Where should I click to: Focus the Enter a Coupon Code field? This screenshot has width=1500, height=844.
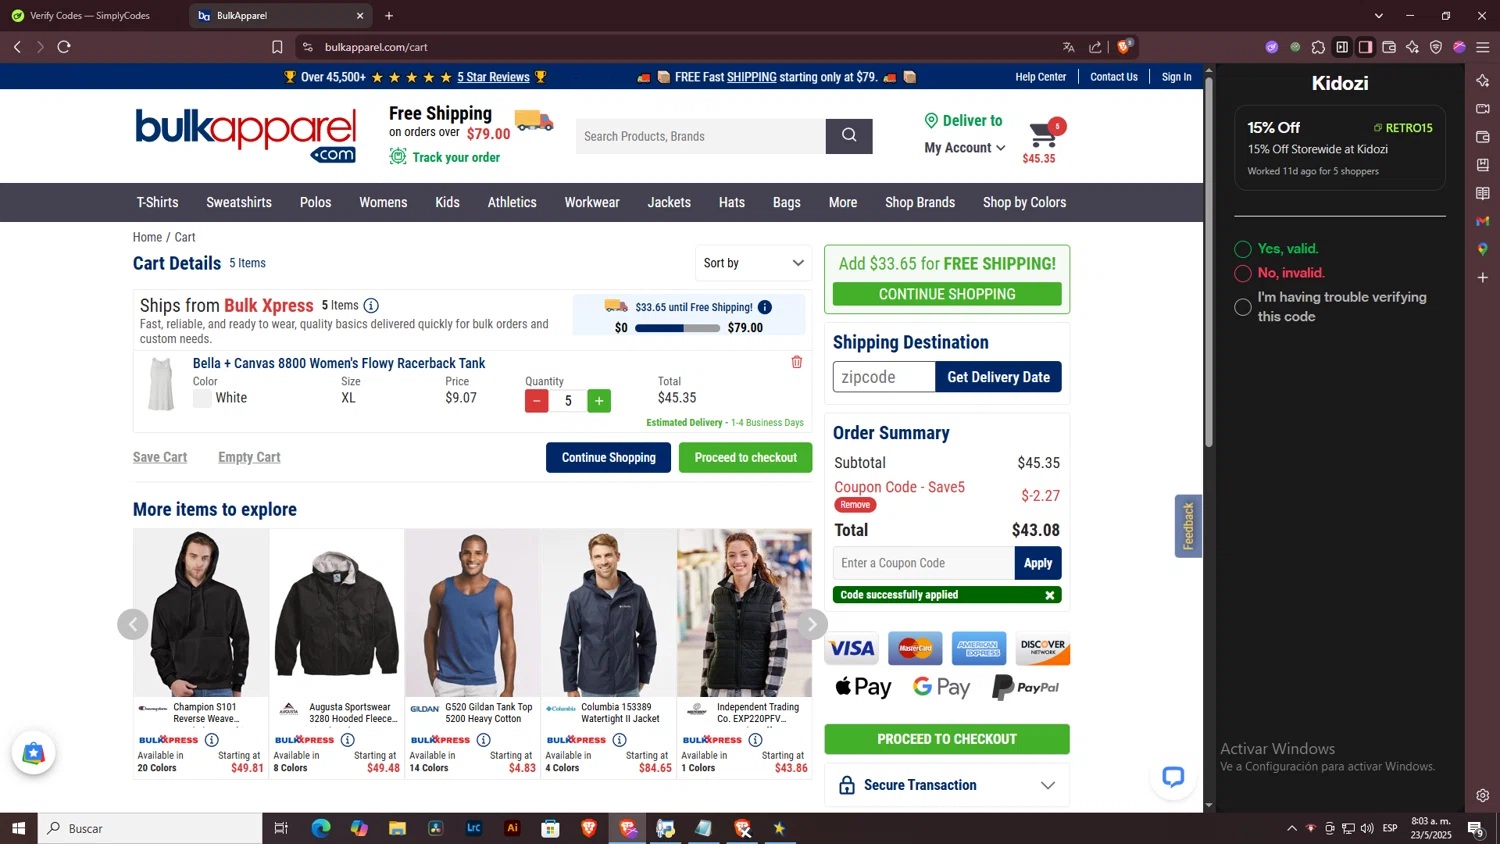[924, 563]
